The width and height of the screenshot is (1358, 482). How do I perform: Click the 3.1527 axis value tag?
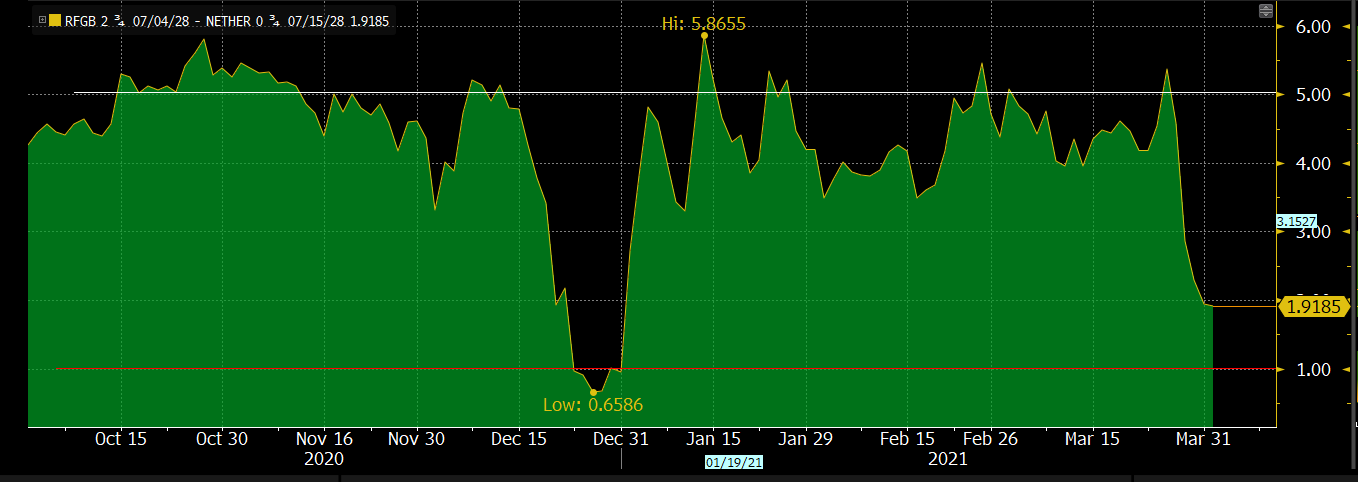pyautogui.click(x=1296, y=221)
